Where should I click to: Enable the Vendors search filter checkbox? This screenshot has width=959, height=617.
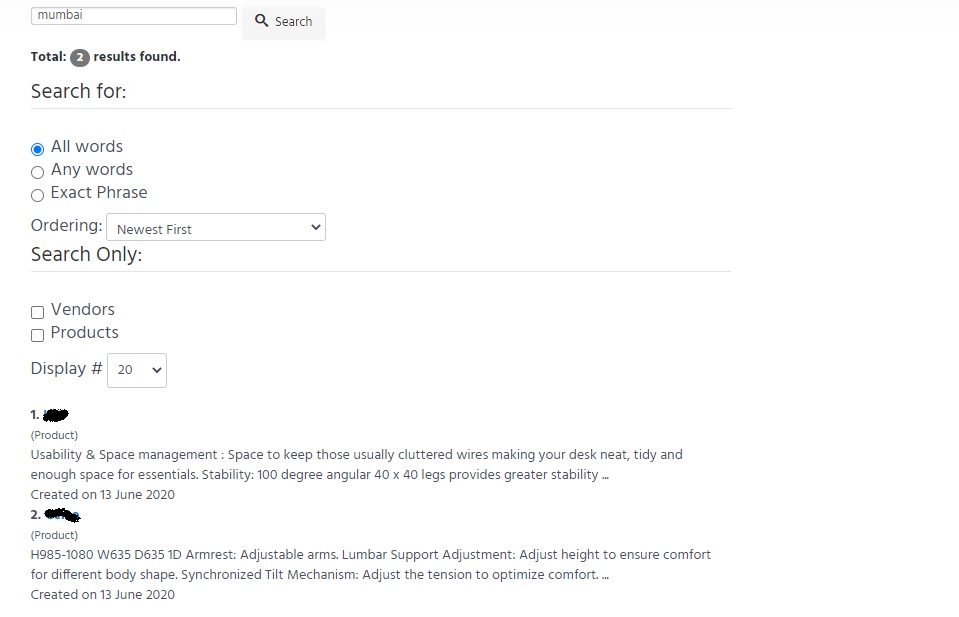[38, 312]
